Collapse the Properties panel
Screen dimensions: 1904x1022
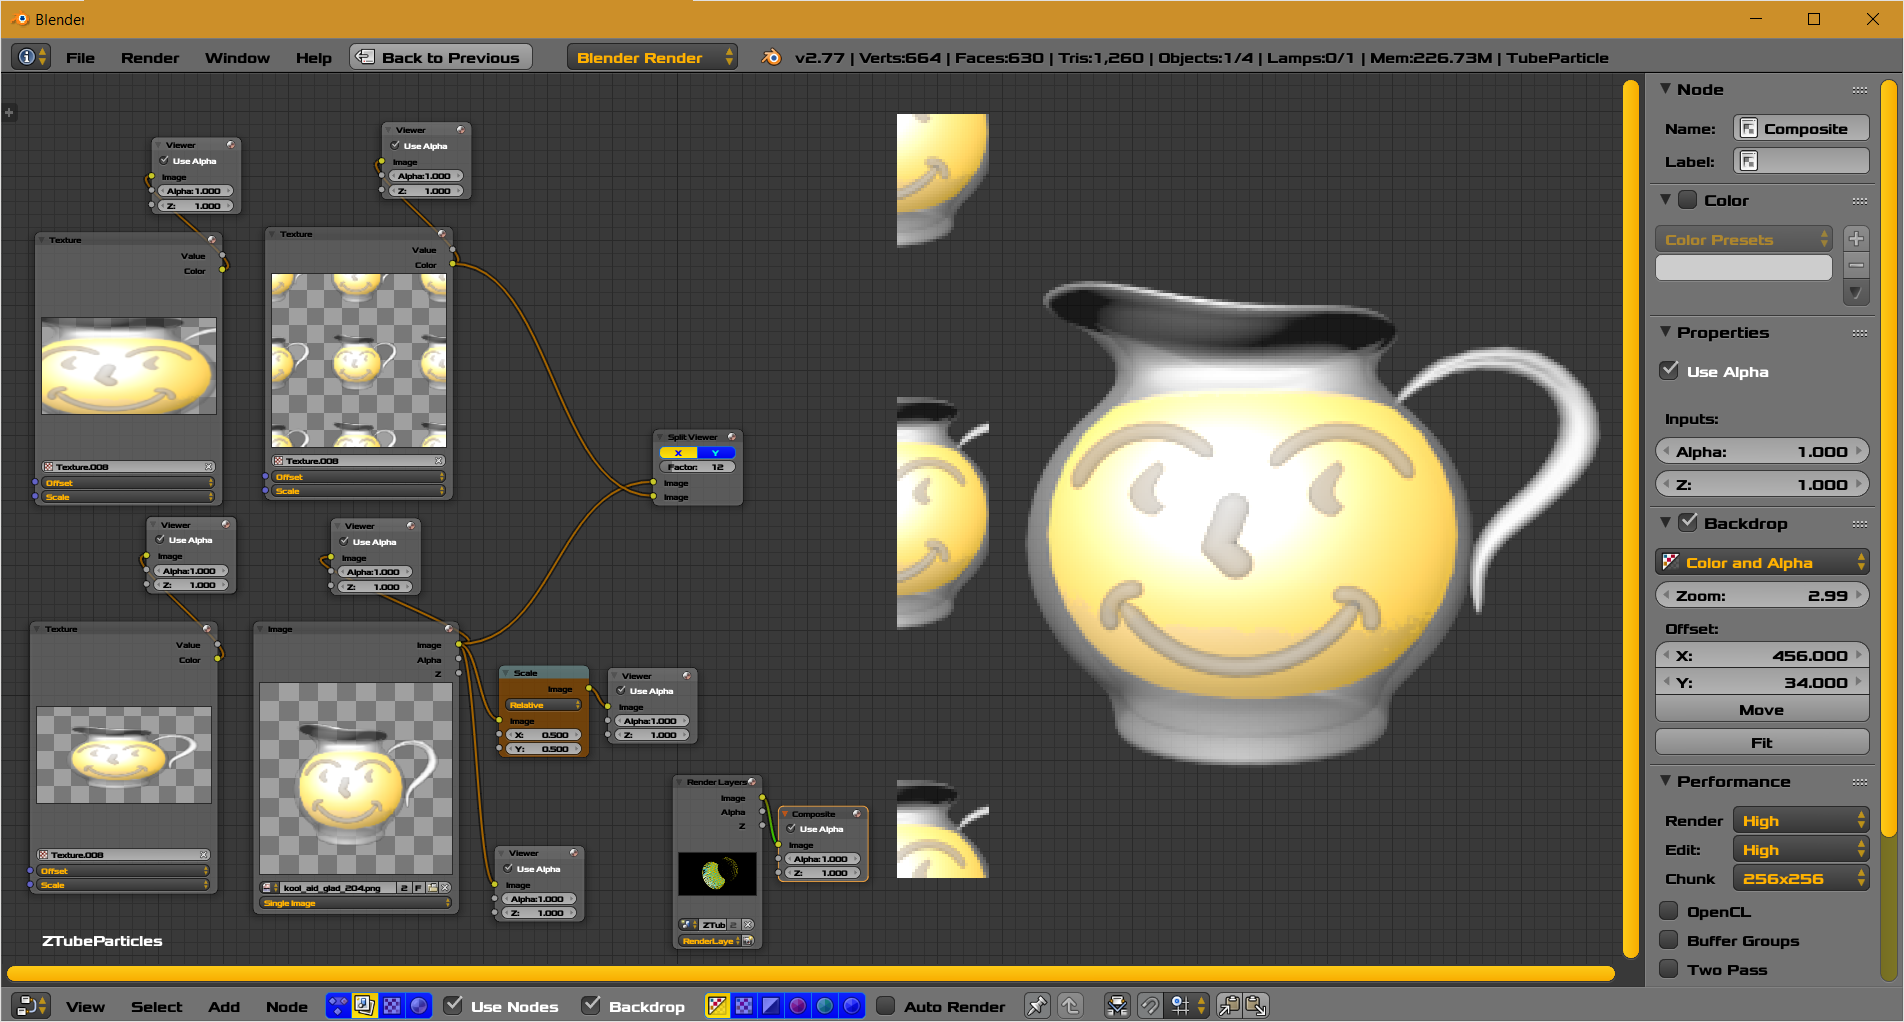point(1666,332)
